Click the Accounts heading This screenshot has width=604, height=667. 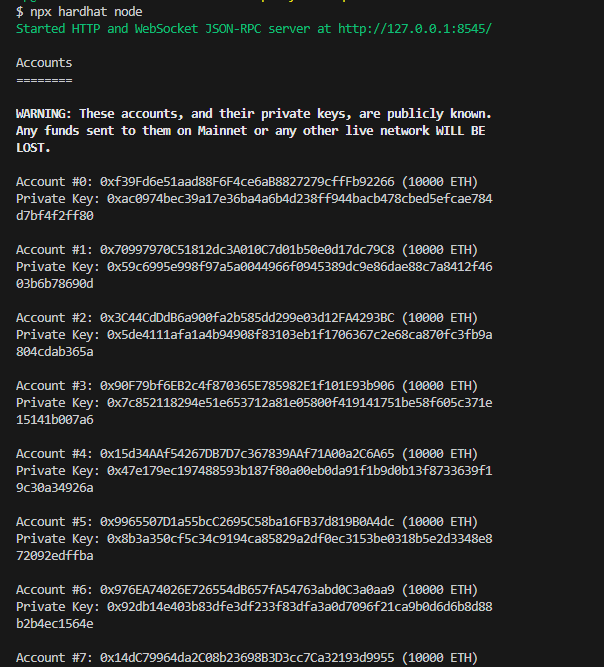[x=44, y=62]
